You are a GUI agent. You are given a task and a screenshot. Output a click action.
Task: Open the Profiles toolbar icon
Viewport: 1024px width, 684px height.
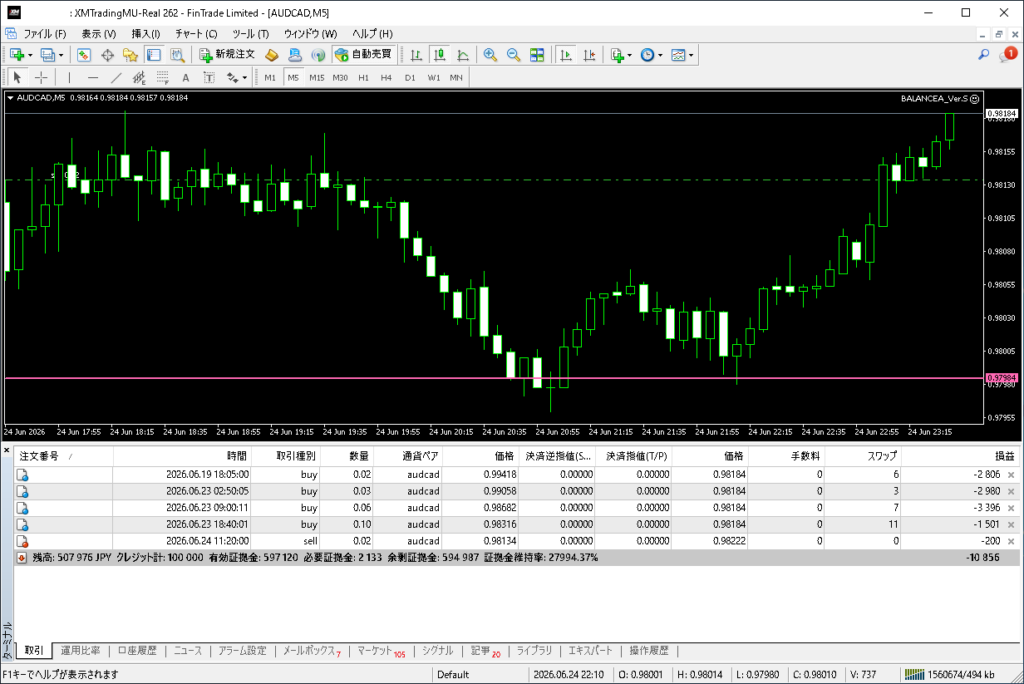click(47, 55)
